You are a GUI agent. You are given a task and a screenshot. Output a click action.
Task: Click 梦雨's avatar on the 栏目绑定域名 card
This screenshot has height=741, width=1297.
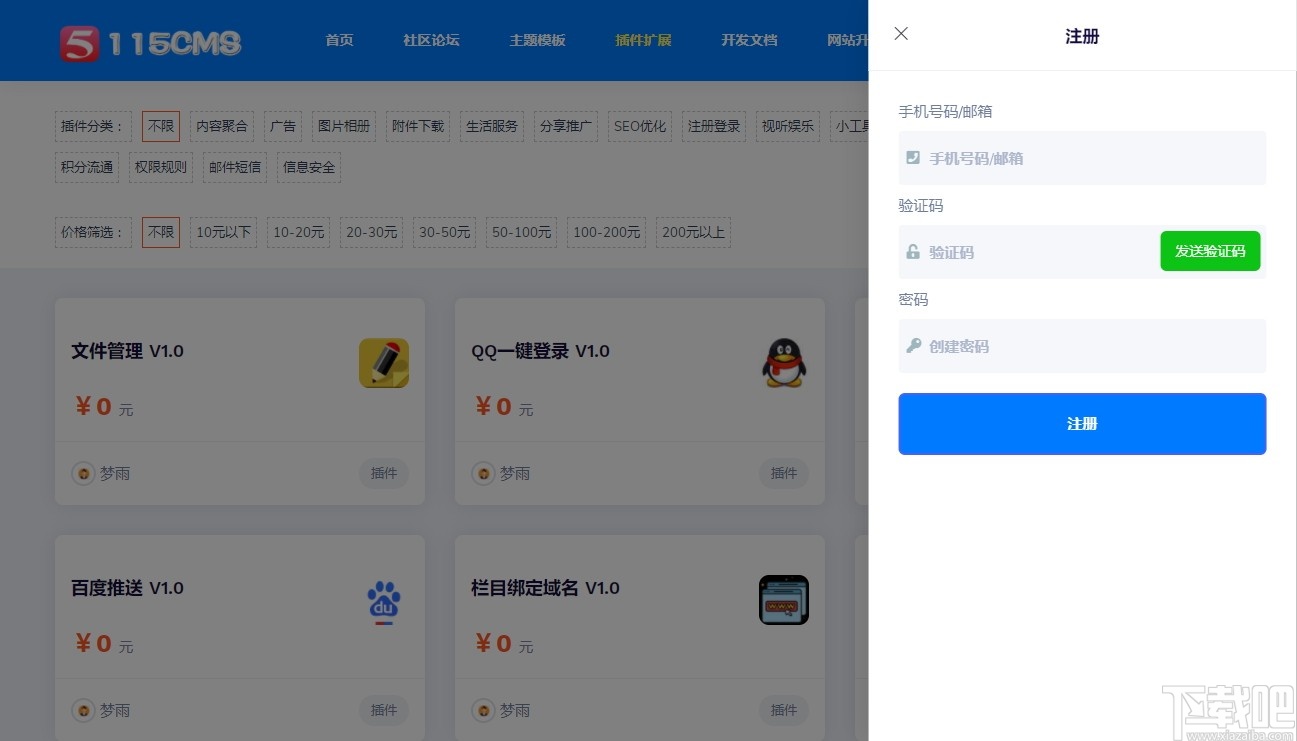[x=483, y=710]
